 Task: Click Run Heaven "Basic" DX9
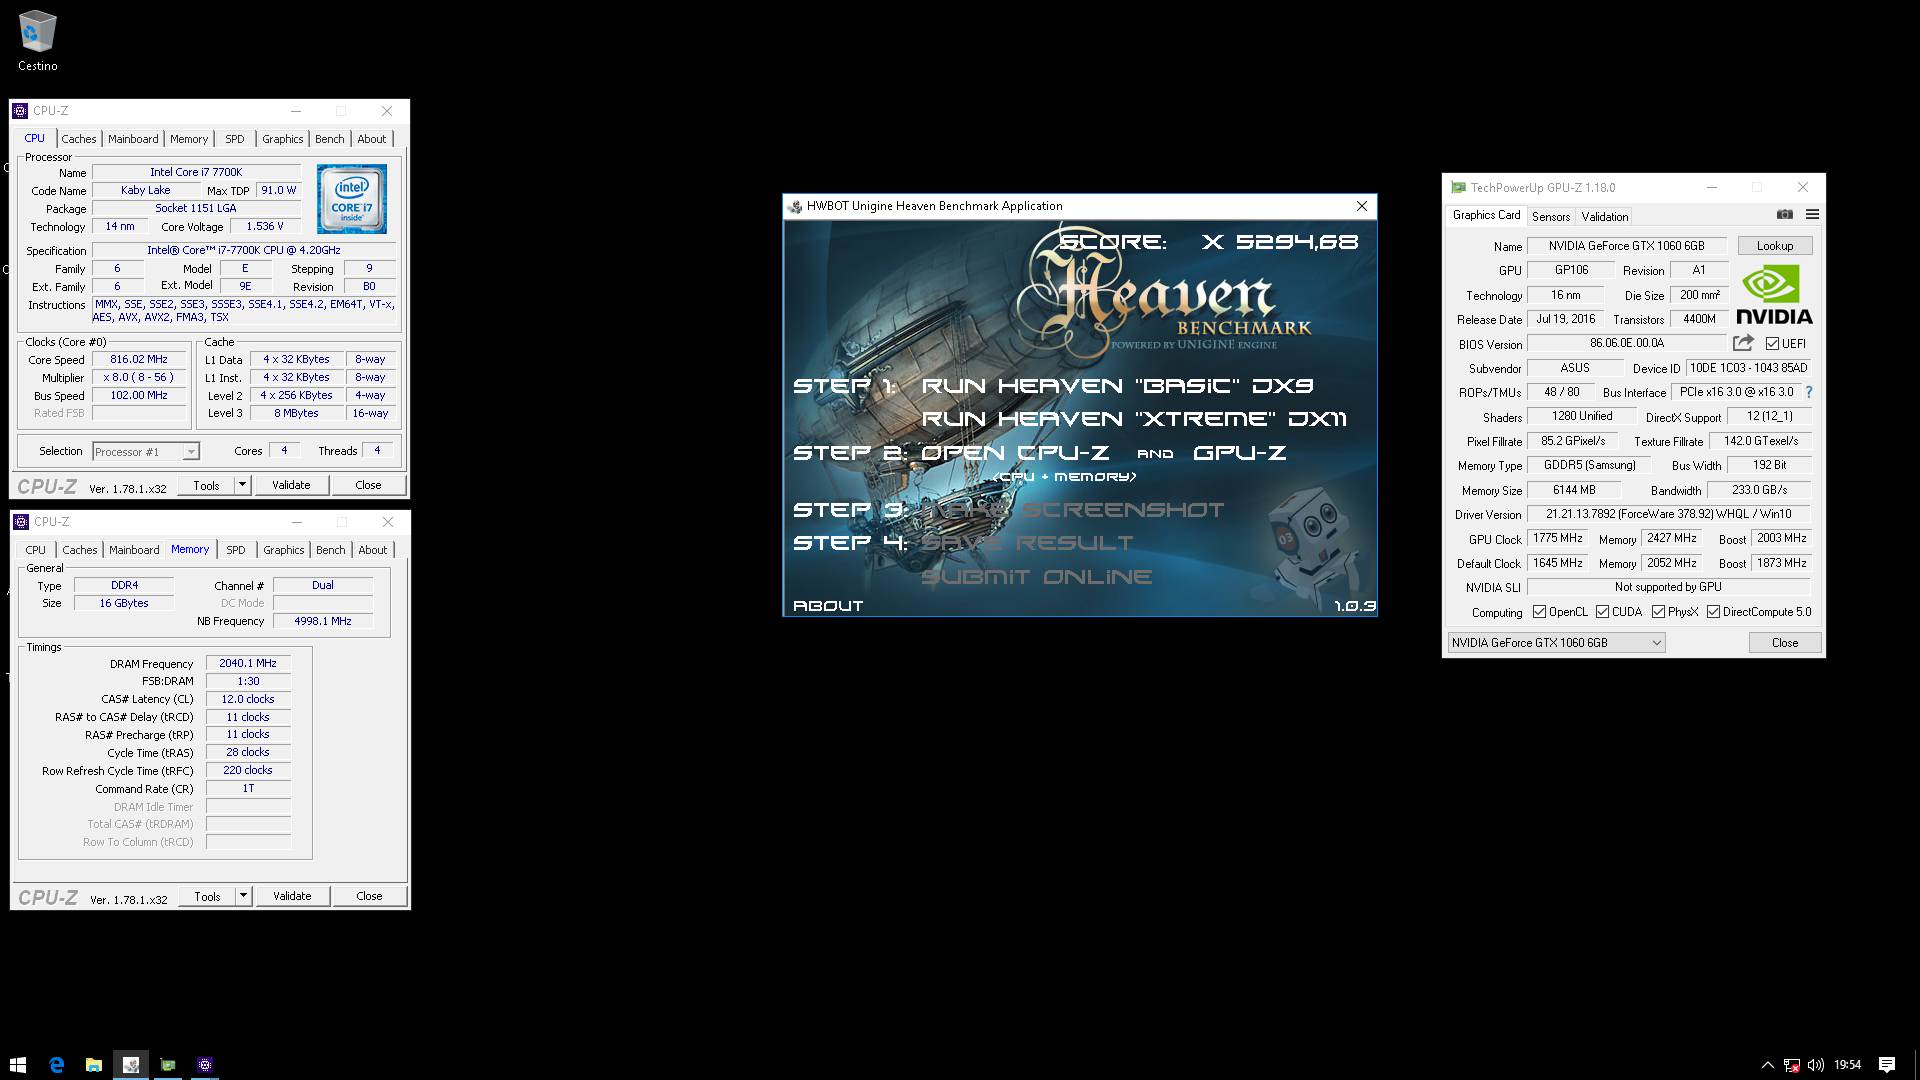click(1117, 386)
